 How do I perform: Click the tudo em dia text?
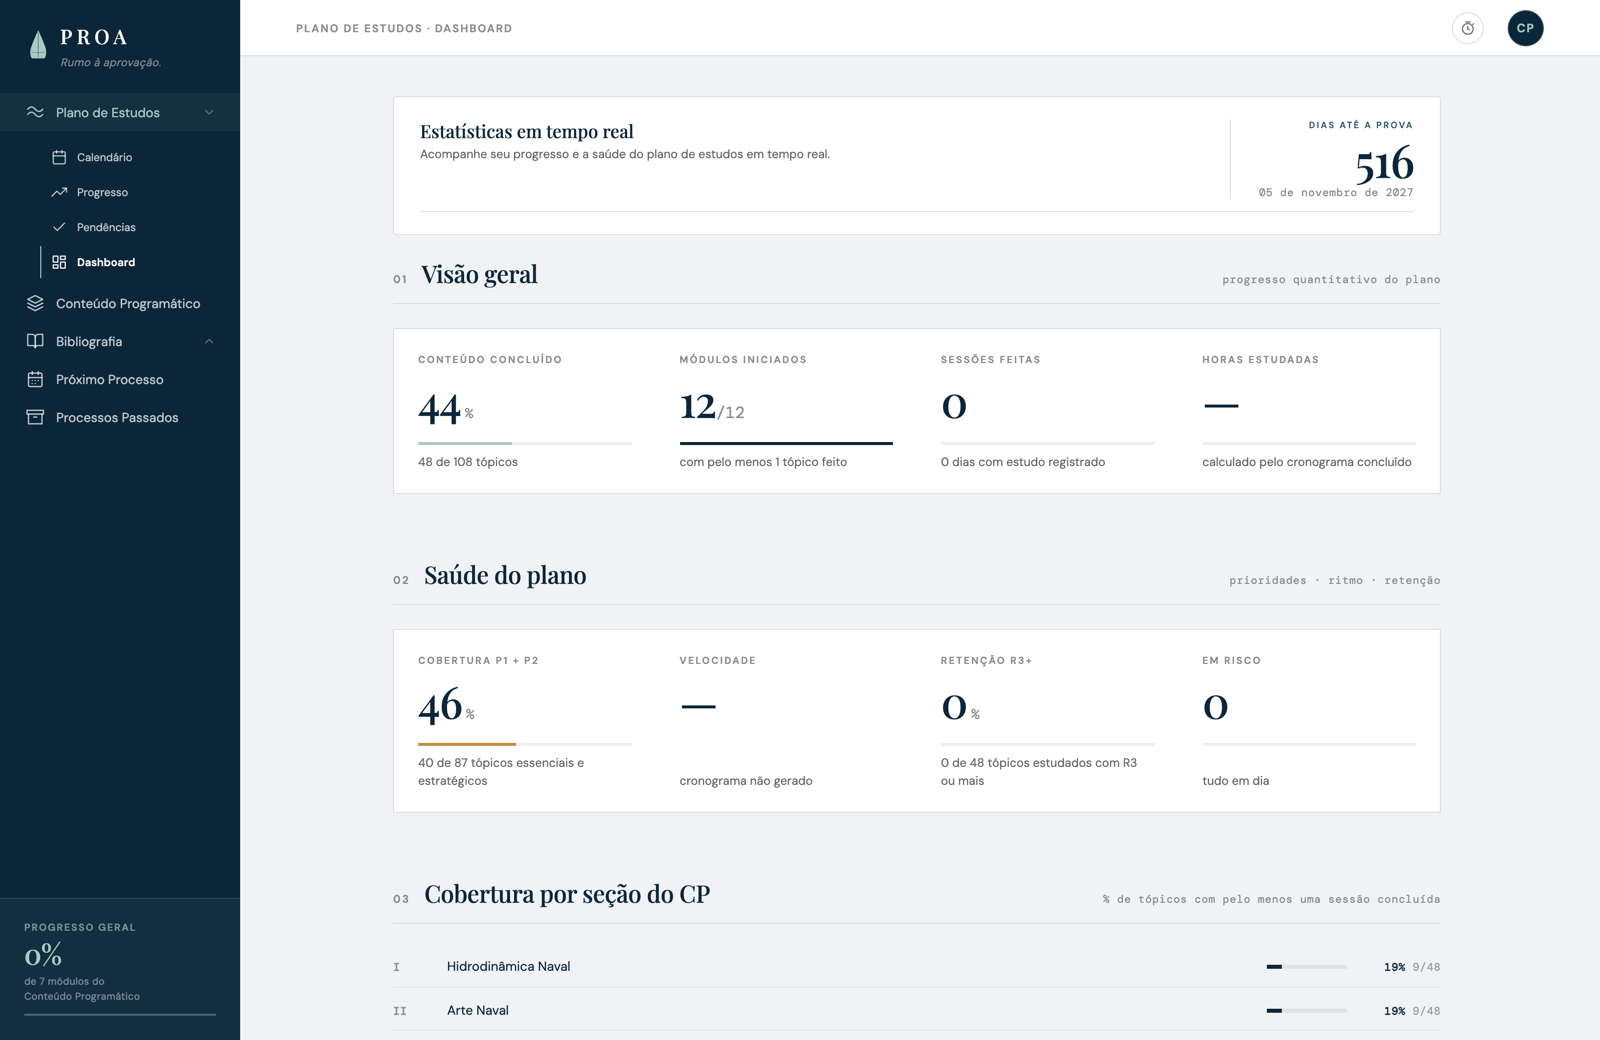[1236, 781]
